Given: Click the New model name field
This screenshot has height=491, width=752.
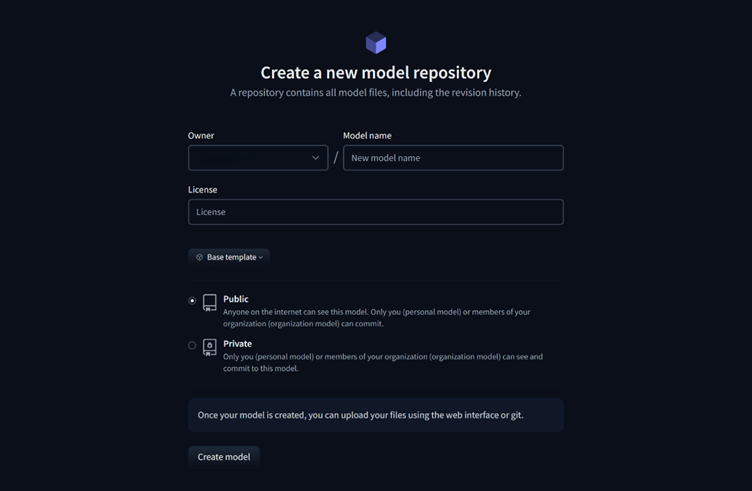Looking at the screenshot, I should [453, 158].
